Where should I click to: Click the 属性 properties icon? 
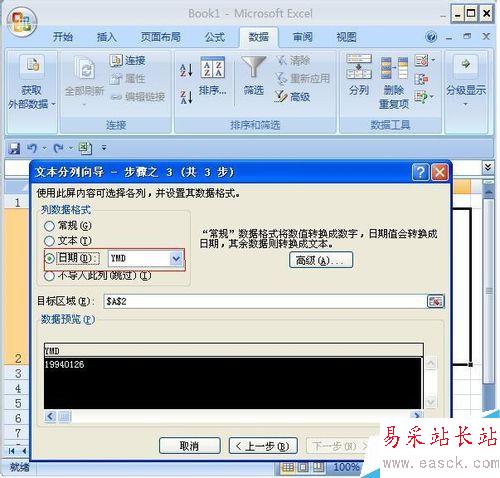[116, 79]
